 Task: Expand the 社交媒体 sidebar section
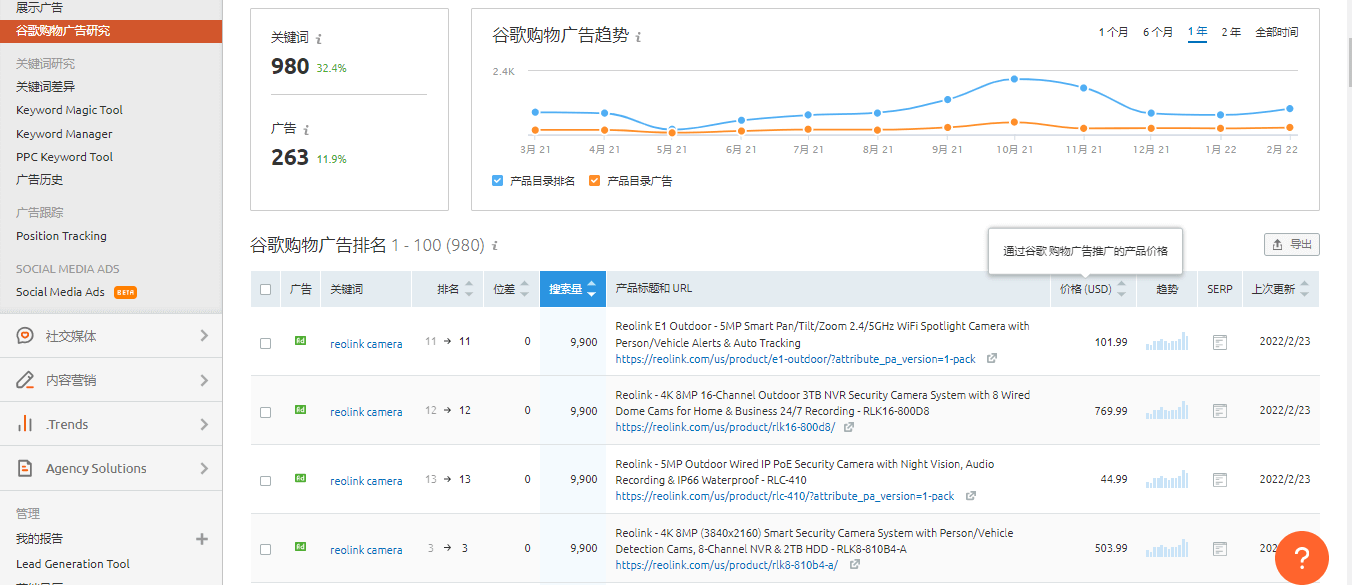tap(204, 336)
